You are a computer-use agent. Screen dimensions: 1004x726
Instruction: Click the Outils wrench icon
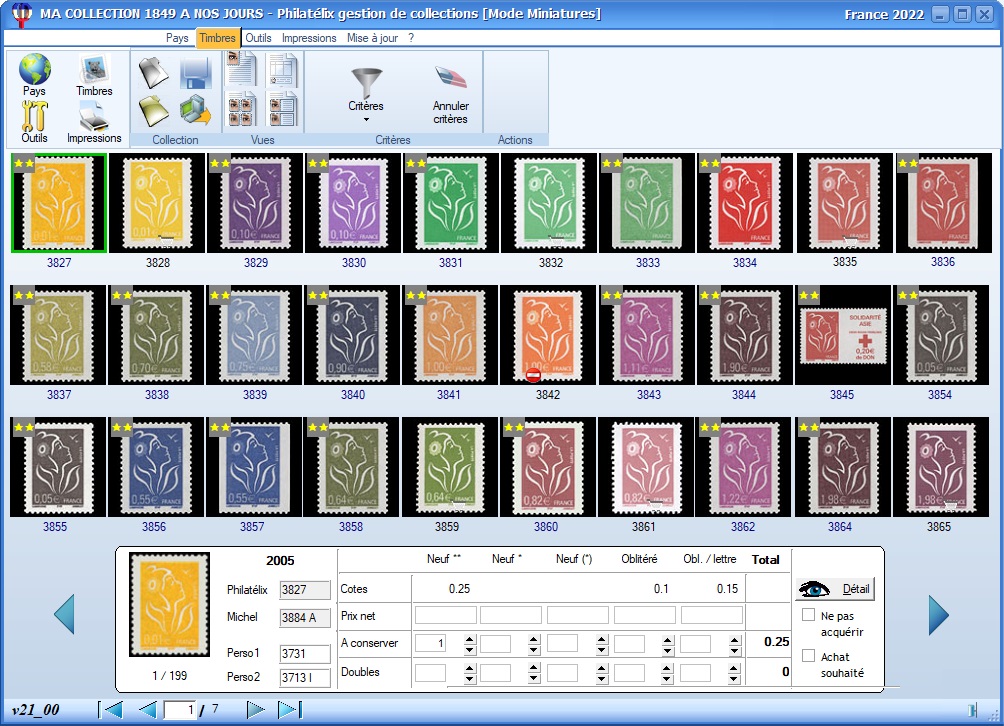click(33, 113)
